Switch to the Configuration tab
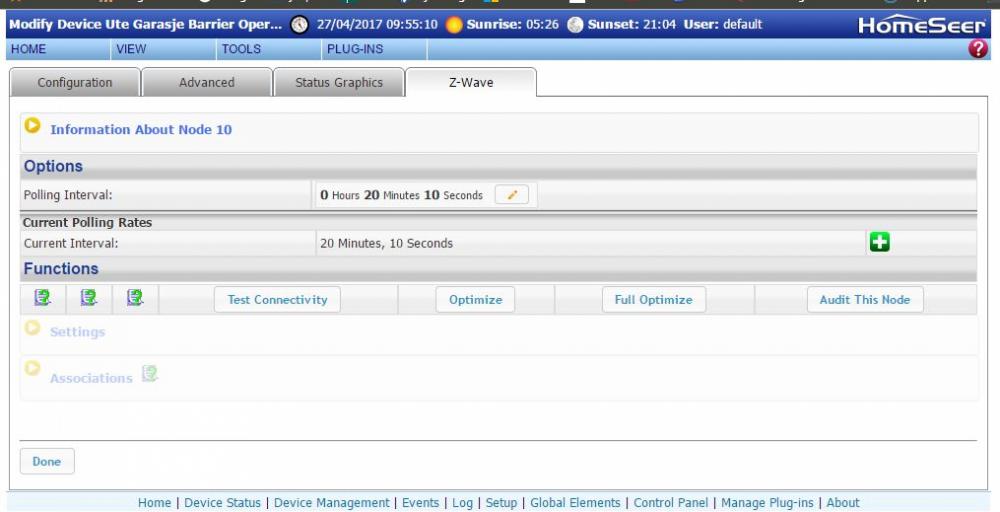The width and height of the screenshot is (1000, 512). [75, 83]
